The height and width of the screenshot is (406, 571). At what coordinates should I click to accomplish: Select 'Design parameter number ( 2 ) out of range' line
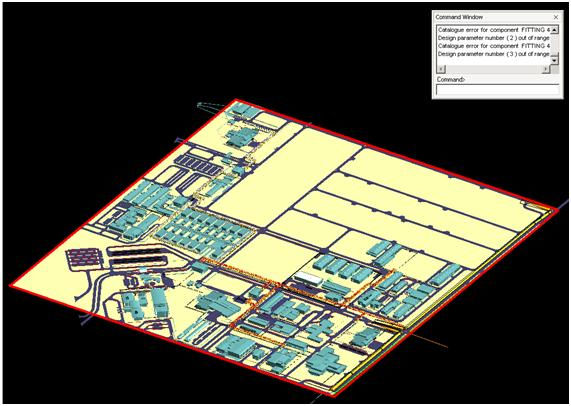coord(493,38)
